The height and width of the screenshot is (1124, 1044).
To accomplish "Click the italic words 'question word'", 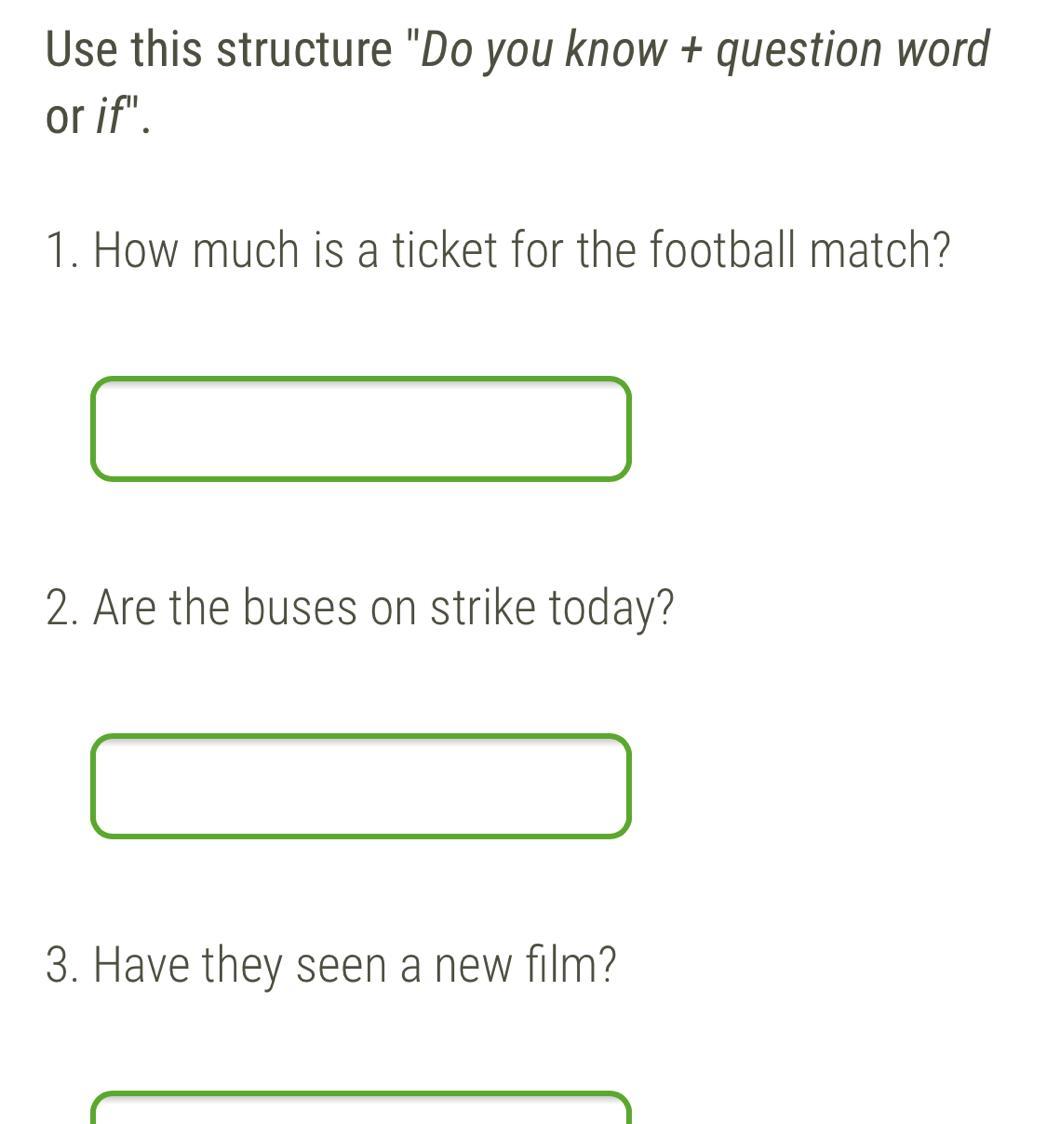I will click(853, 52).
